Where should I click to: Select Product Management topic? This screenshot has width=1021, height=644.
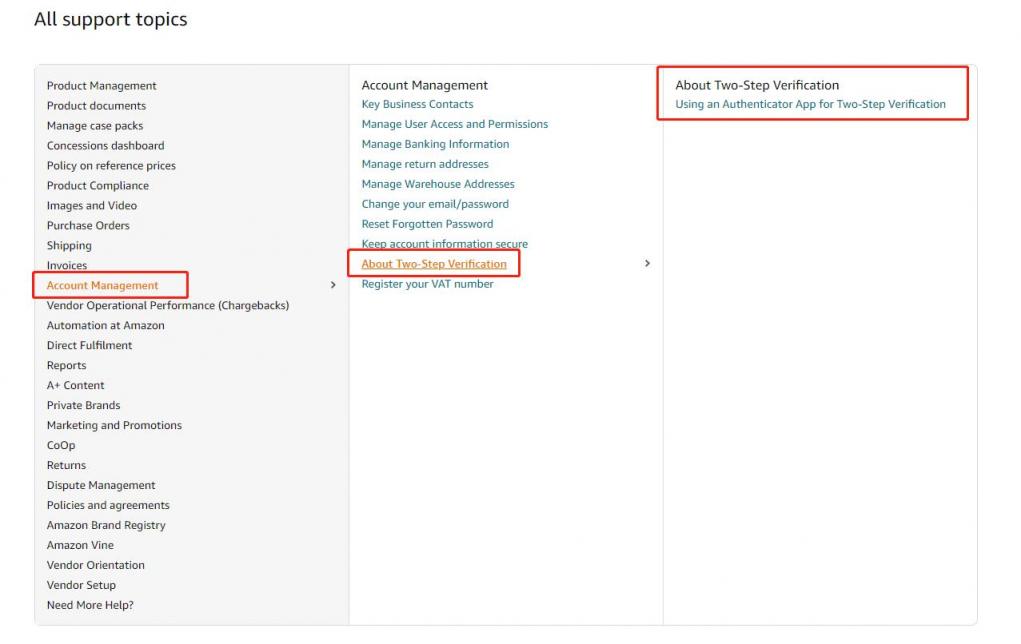coord(101,86)
